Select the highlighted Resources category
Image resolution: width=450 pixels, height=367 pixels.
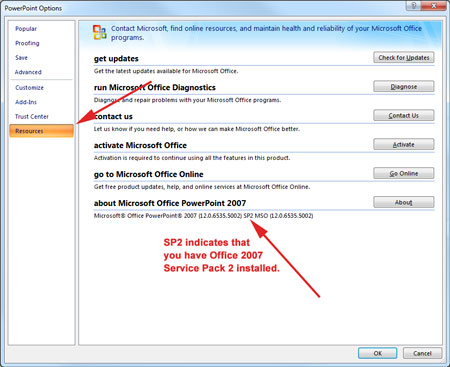42,131
